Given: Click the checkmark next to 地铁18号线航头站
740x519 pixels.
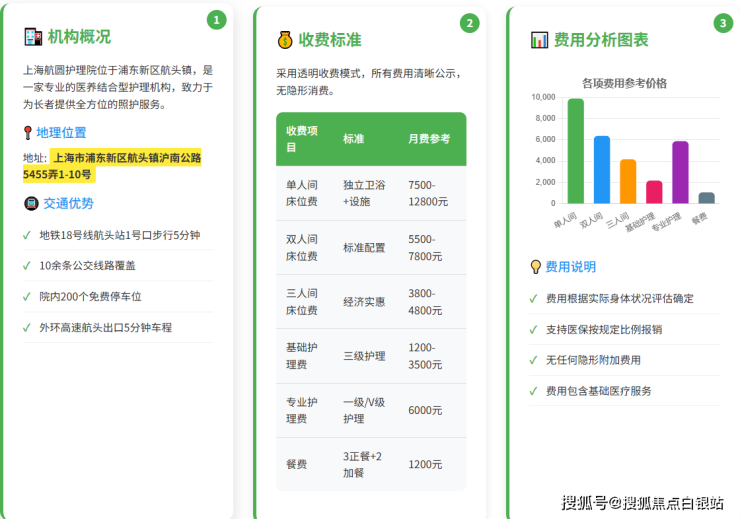Looking at the screenshot, I should pos(27,236).
